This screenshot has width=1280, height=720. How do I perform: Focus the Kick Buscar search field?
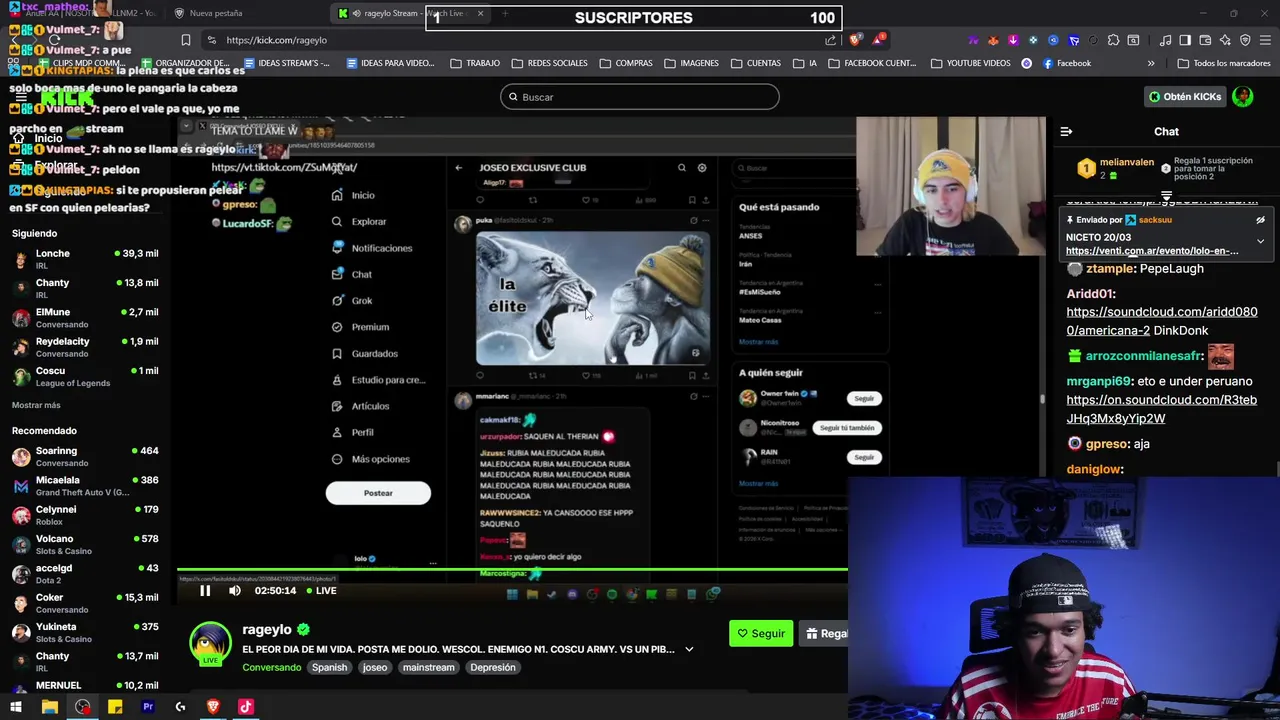tap(640, 97)
